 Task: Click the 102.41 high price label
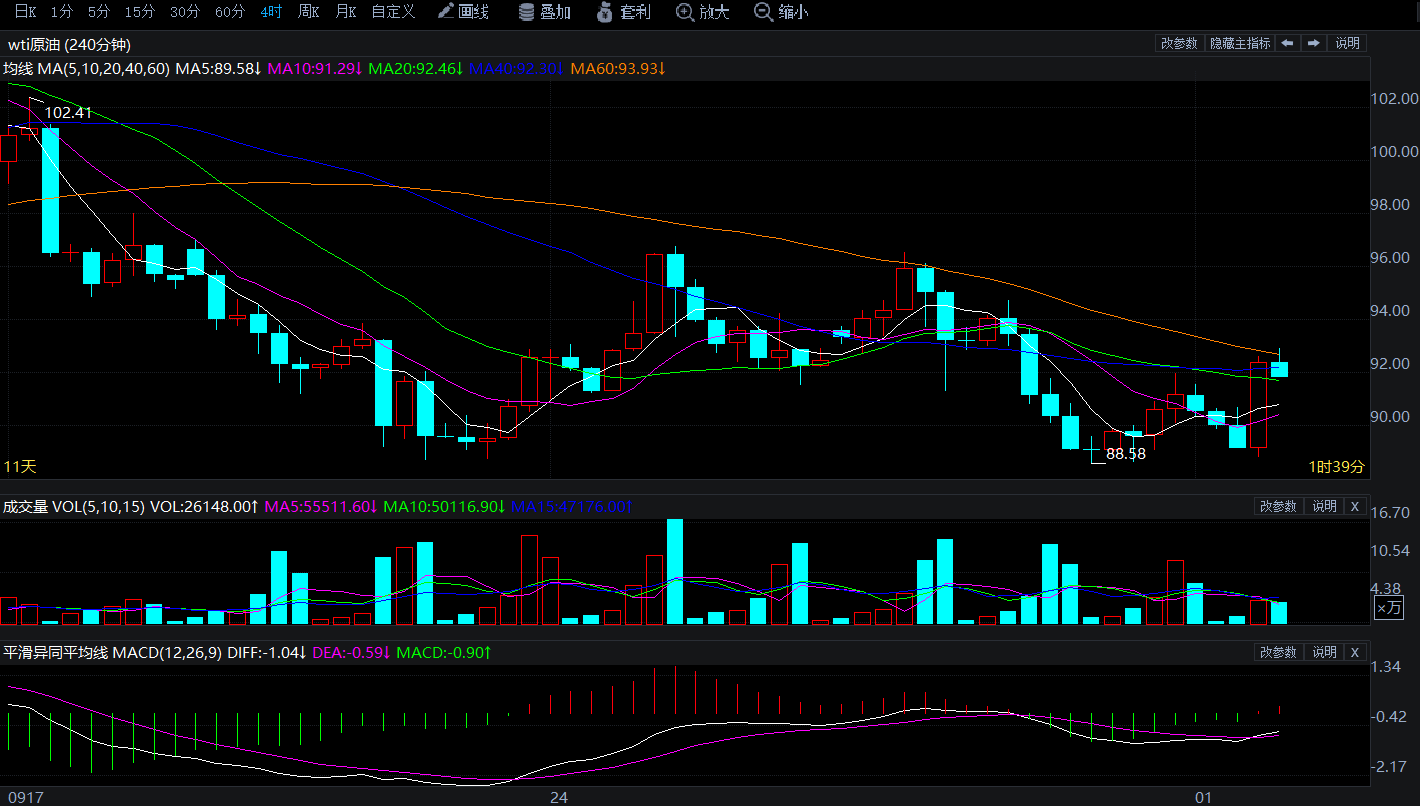[x=68, y=113]
